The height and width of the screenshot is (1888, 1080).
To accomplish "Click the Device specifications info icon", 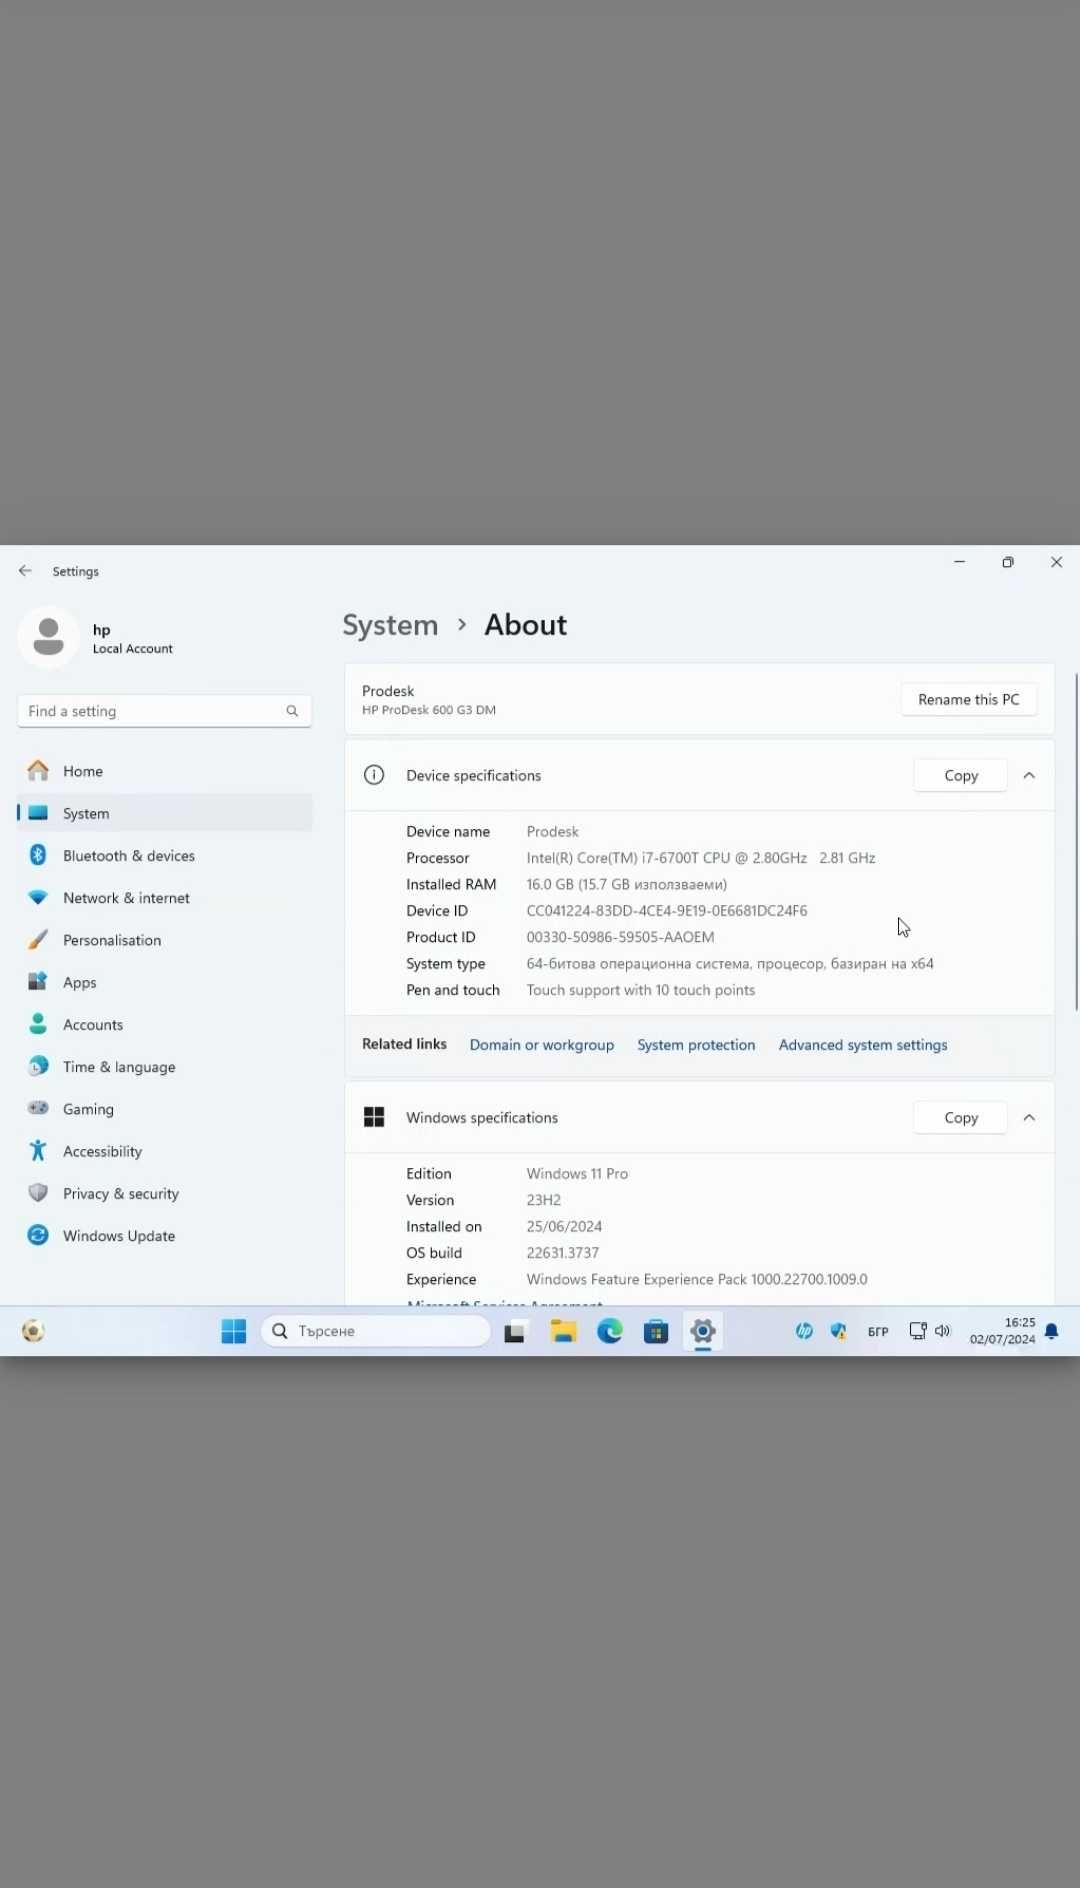I will (x=374, y=775).
